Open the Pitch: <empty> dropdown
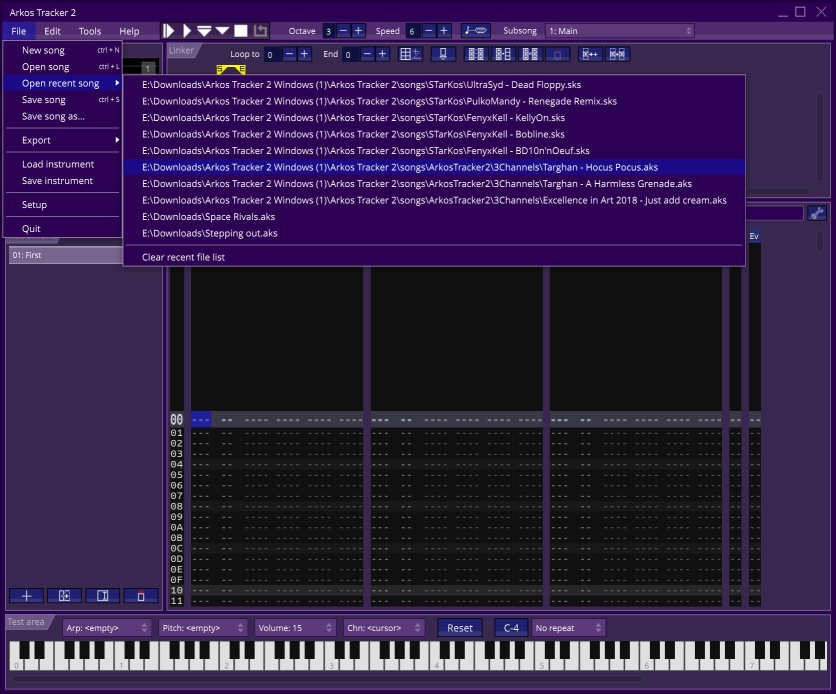836x694 pixels. (x=203, y=628)
